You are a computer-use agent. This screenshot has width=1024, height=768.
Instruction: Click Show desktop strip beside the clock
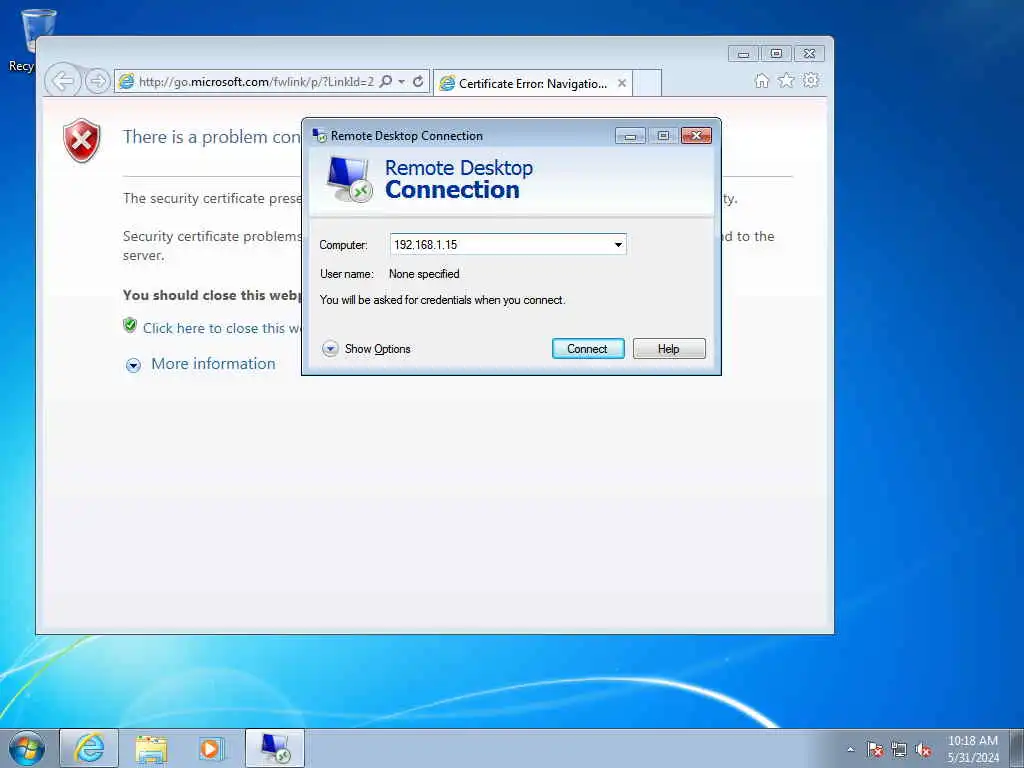[1017, 748]
